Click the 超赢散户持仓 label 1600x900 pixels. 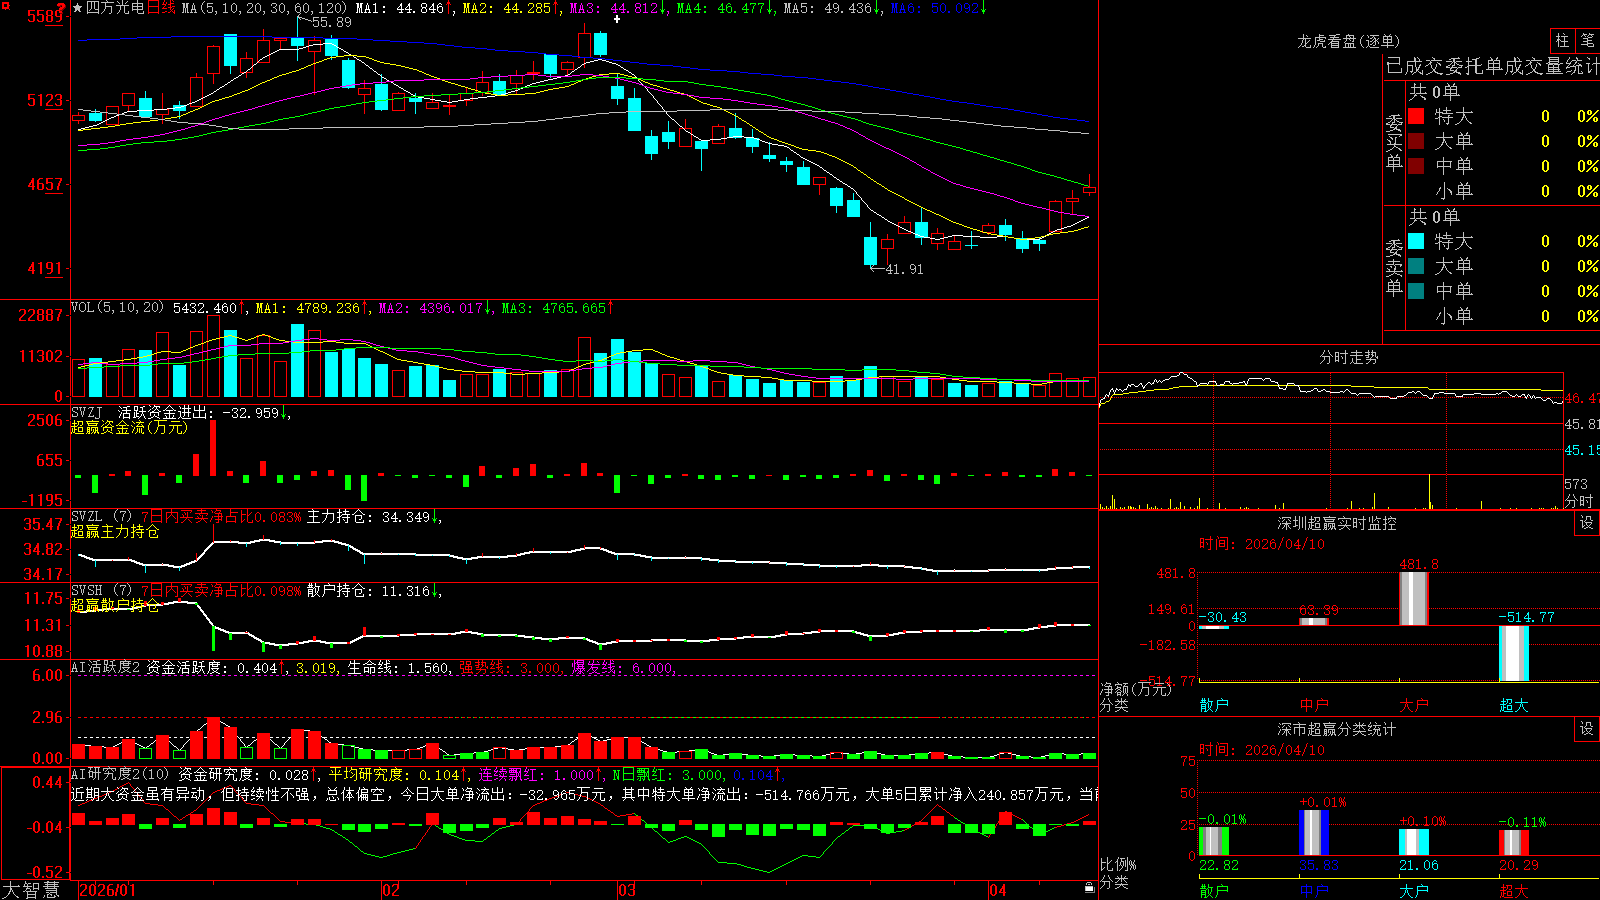coord(115,605)
